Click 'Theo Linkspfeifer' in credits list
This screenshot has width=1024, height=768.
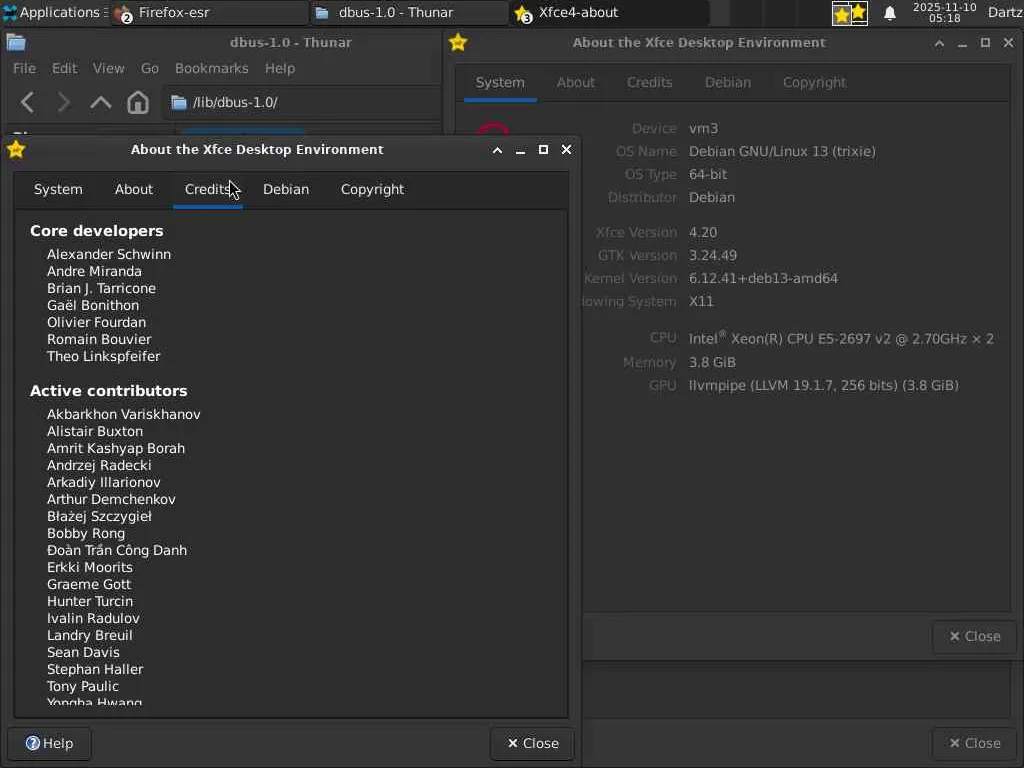(x=103, y=357)
